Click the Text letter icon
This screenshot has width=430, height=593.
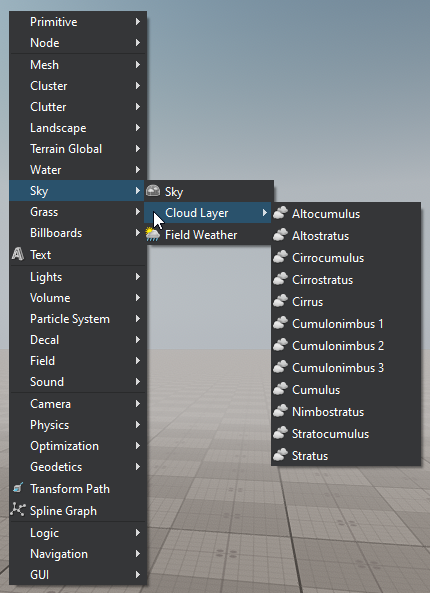click(x=18, y=254)
